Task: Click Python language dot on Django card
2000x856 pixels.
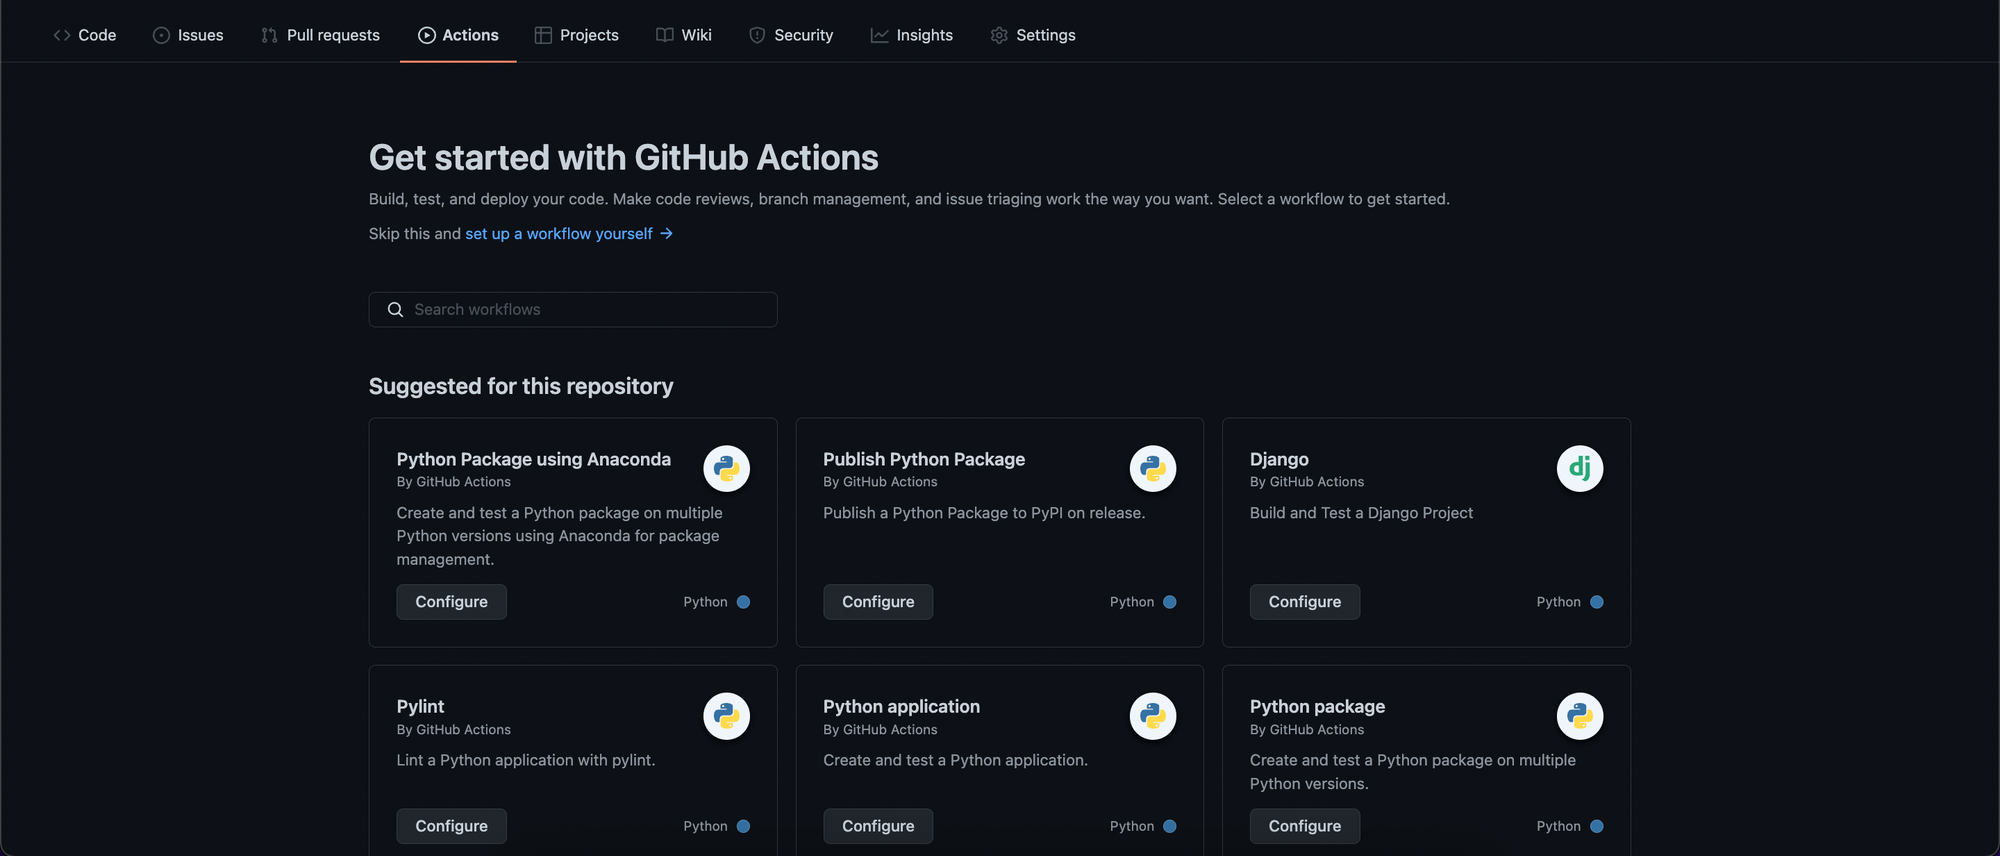Action: pyautogui.click(x=1597, y=602)
